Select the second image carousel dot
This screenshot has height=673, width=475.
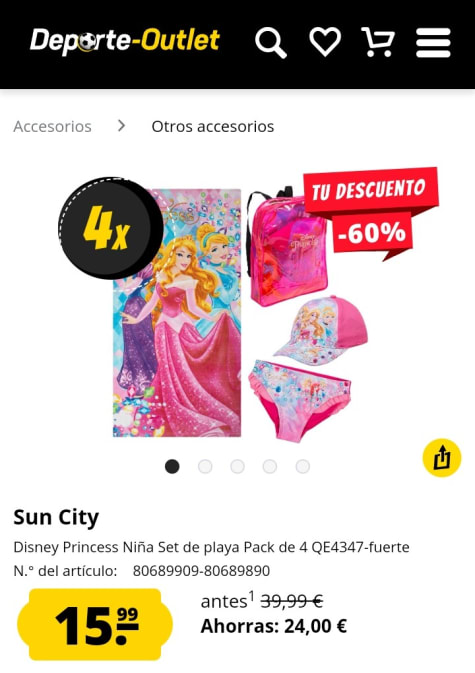tap(205, 466)
